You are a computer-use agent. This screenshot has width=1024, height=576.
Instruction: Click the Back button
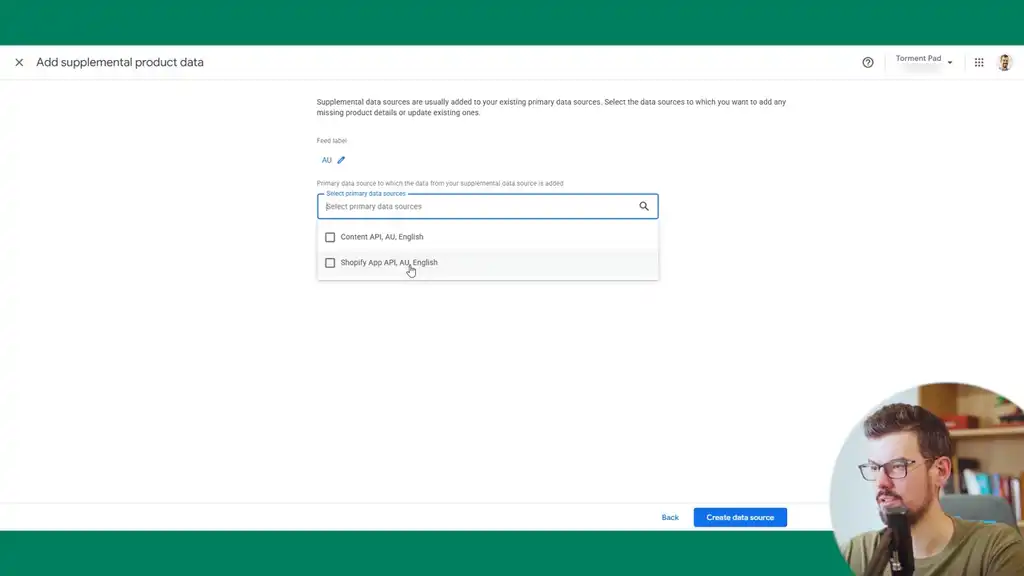(x=669, y=517)
